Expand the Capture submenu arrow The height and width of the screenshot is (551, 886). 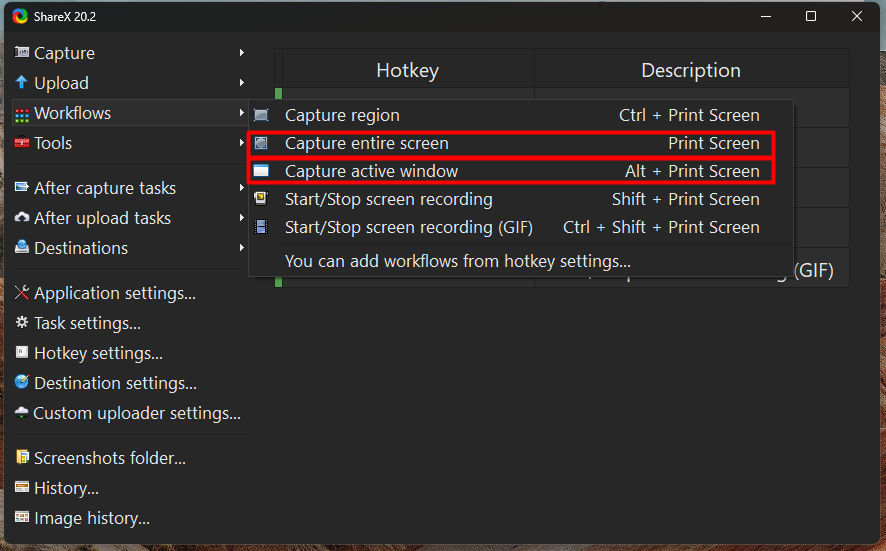[242, 53]
